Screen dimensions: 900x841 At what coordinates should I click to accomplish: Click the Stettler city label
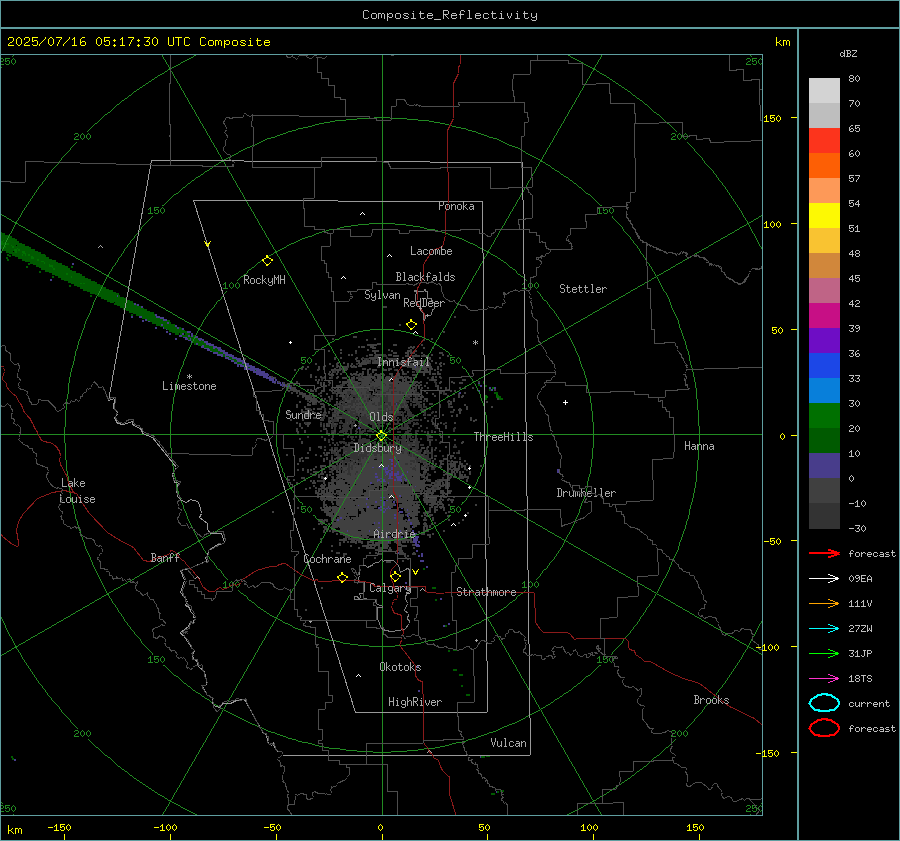click(x=583, y=289)
